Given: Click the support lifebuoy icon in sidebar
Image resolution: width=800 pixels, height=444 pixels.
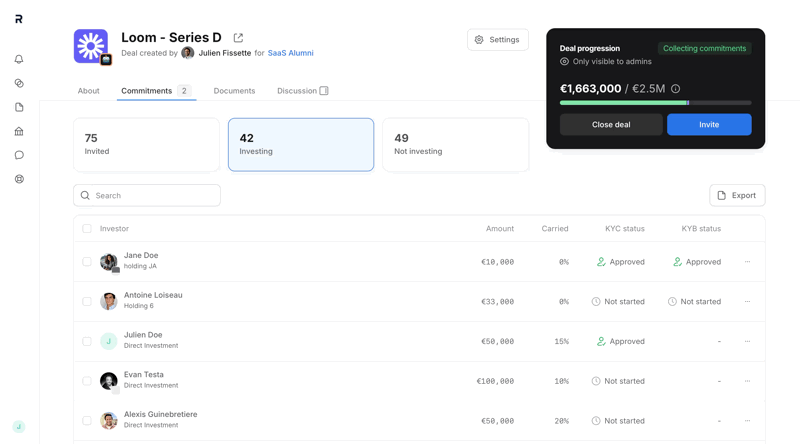Looking at the screenshot, I should [19, 179].
